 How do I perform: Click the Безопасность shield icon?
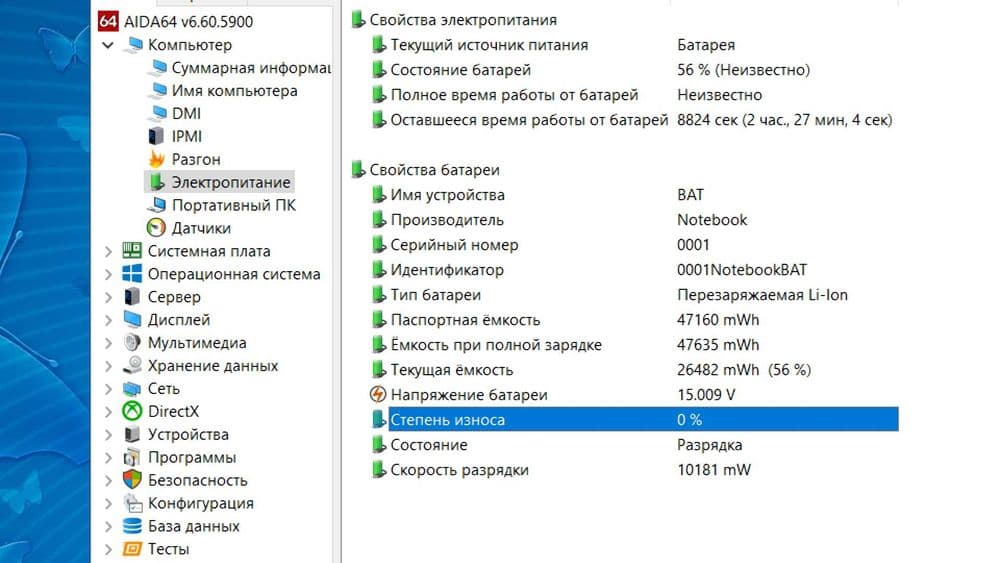coord(132,479)
